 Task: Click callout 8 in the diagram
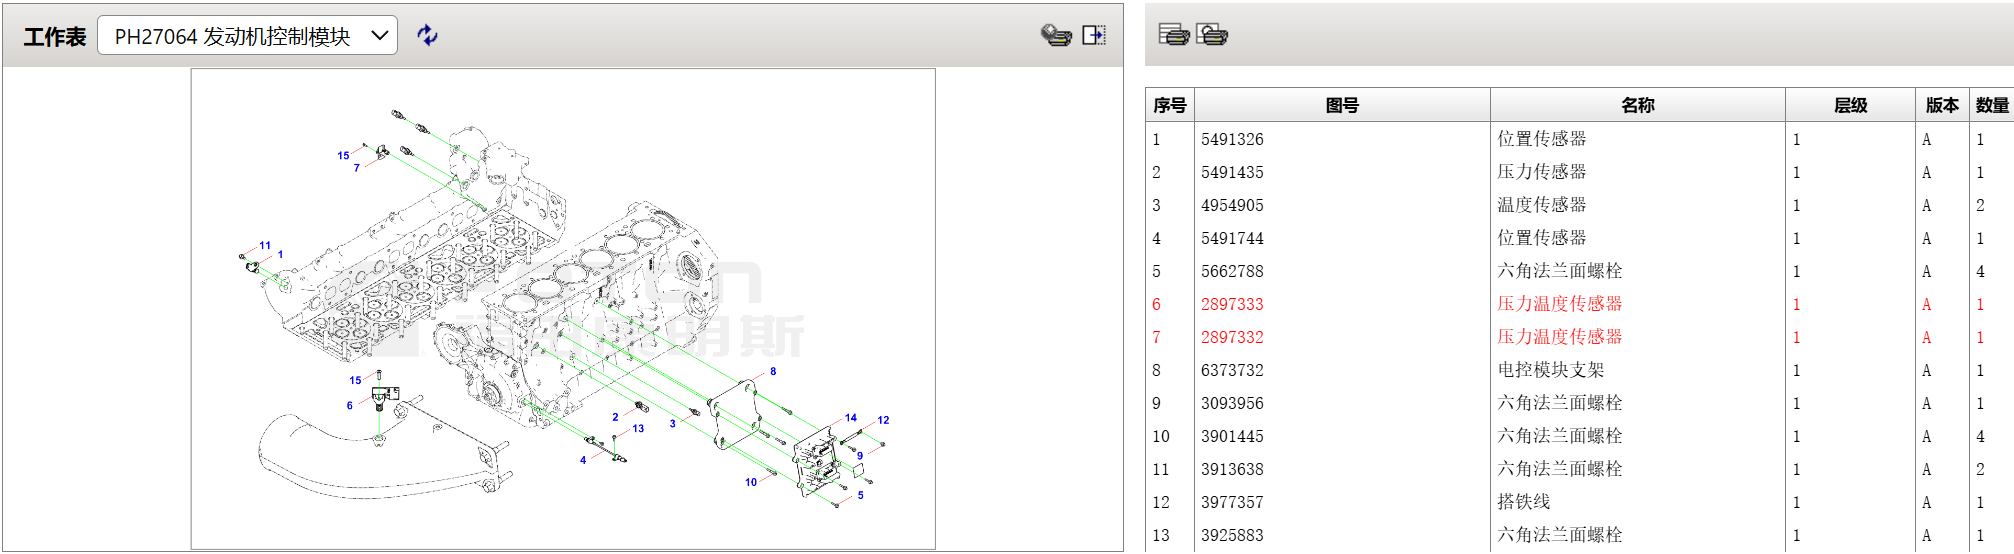tap(773, 371)
